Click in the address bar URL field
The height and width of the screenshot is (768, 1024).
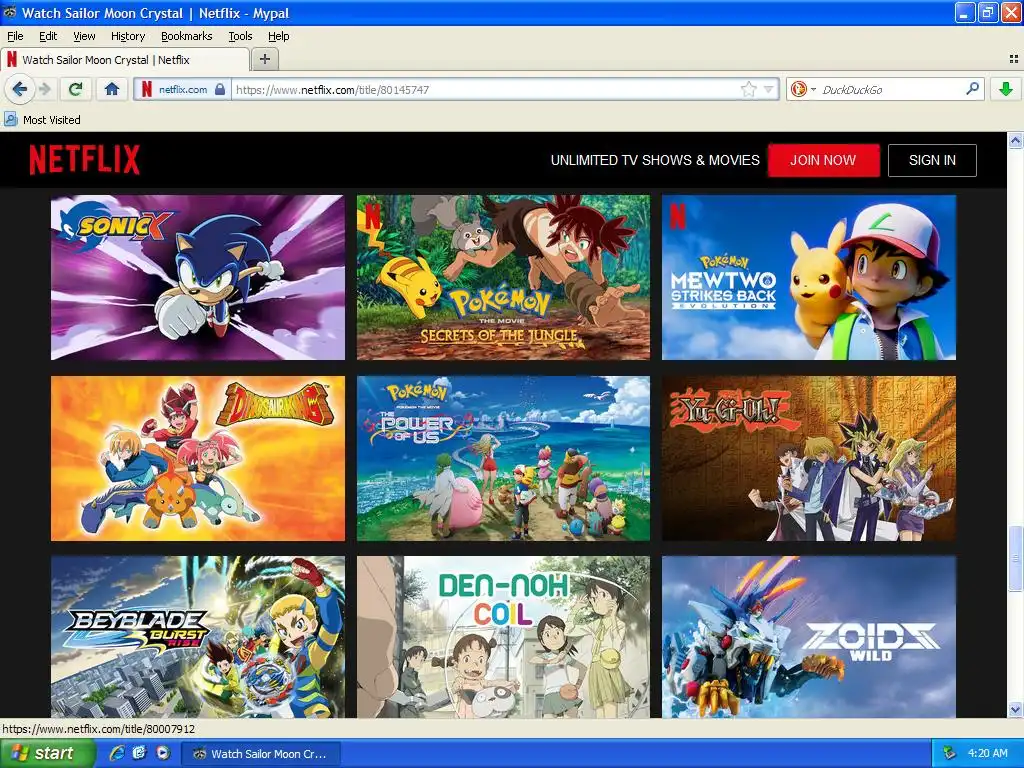[x=485, y=89]
